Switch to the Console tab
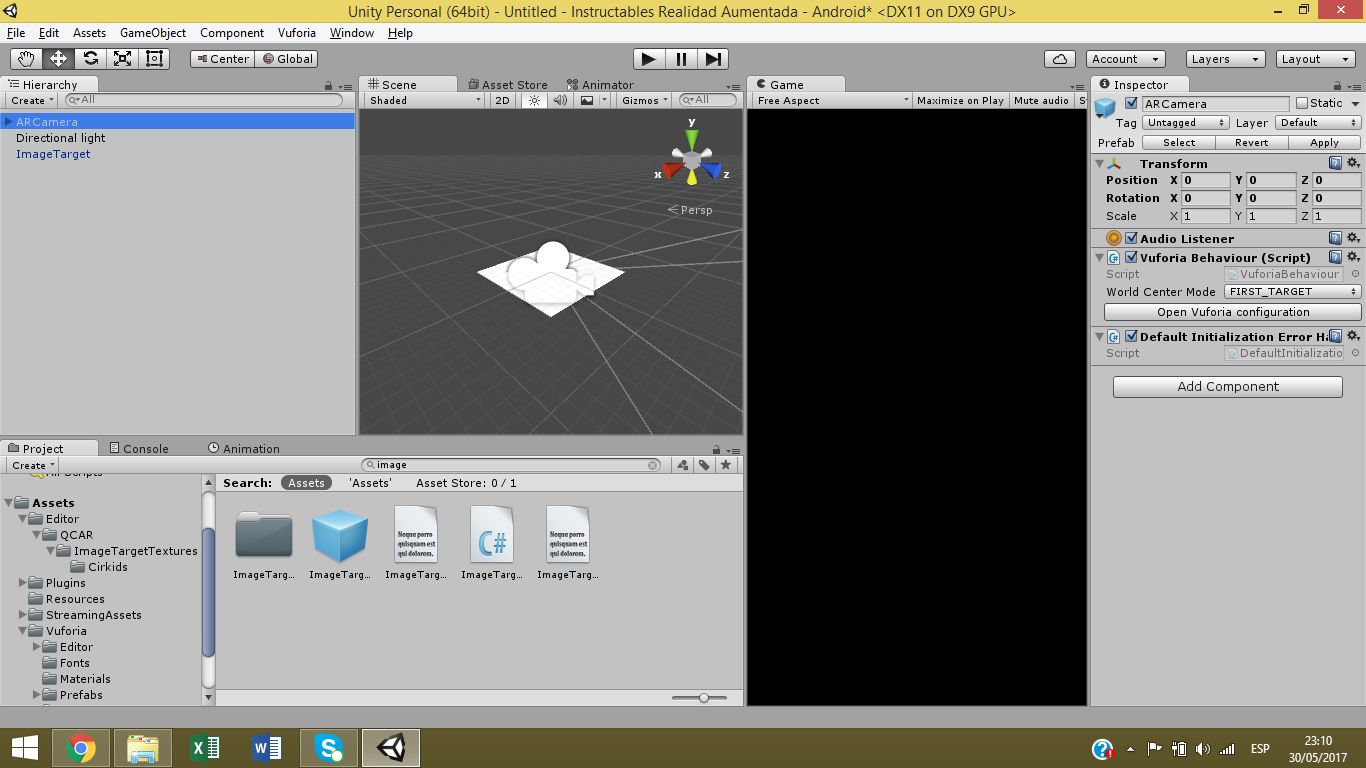This screenshot has height=768, width=1366. coord(138,449)
